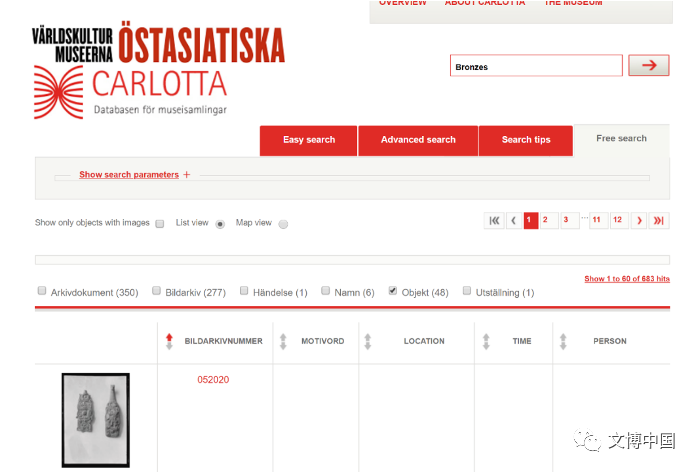This screenshot has width=698, height=472.
Task: Click the BILDARKIVNUMMER column header text
Action: [x=223, y=342]
